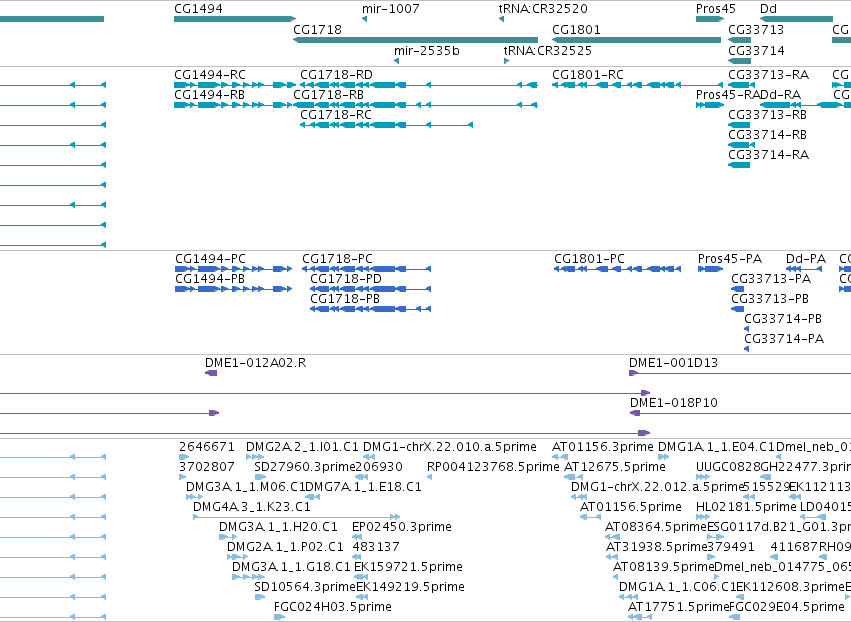The image size is (851, 622).
Task: Click EST feature 3702807
Action: [182, 478]
